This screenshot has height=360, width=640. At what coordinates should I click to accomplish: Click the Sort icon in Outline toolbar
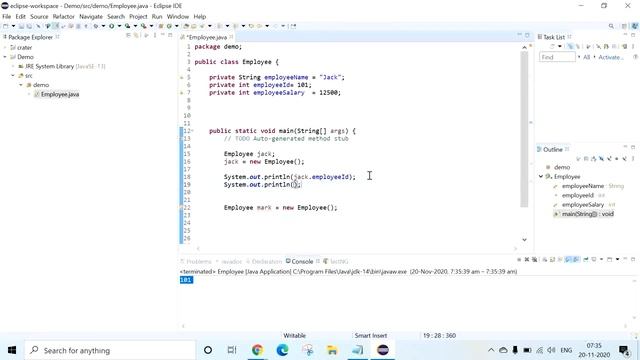594,159
